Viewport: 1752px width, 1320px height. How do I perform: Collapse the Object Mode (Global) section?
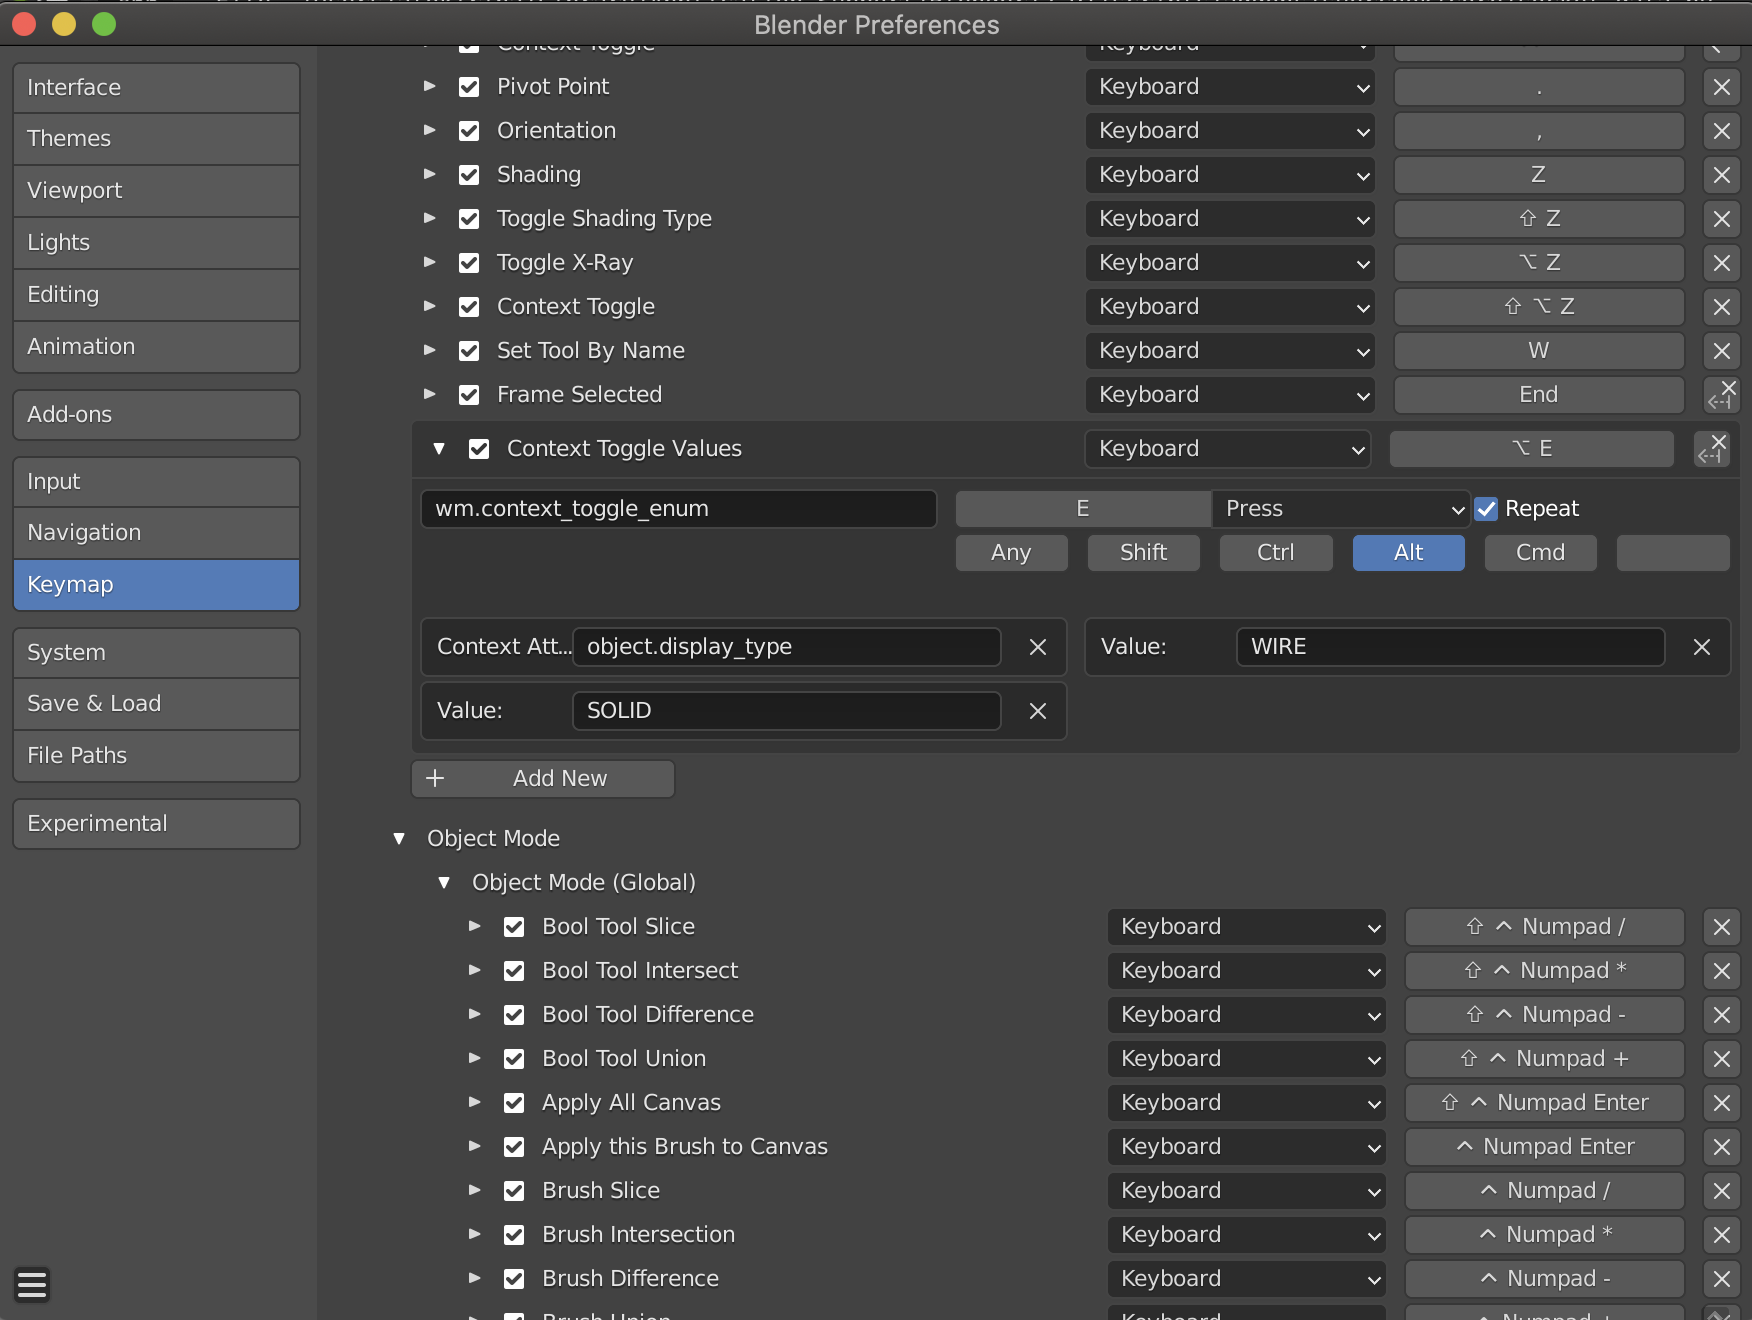tap(444, 882)
